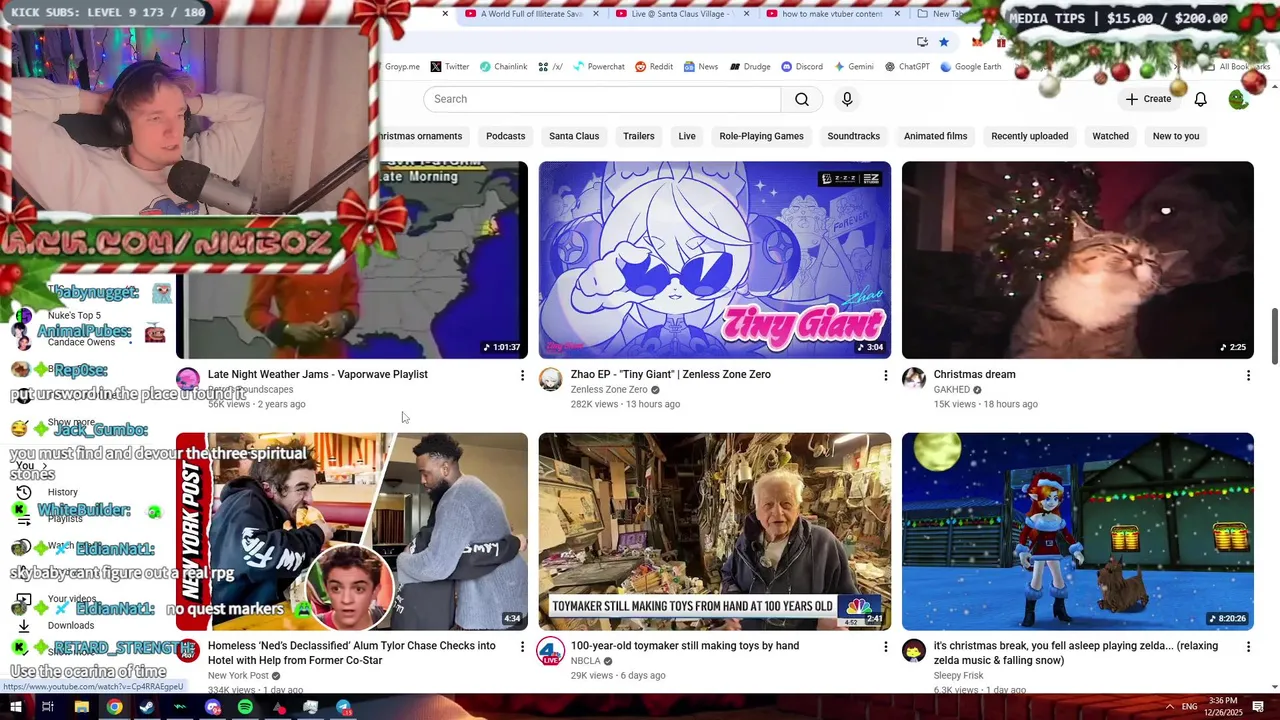Open Windows Start menu

15,707
